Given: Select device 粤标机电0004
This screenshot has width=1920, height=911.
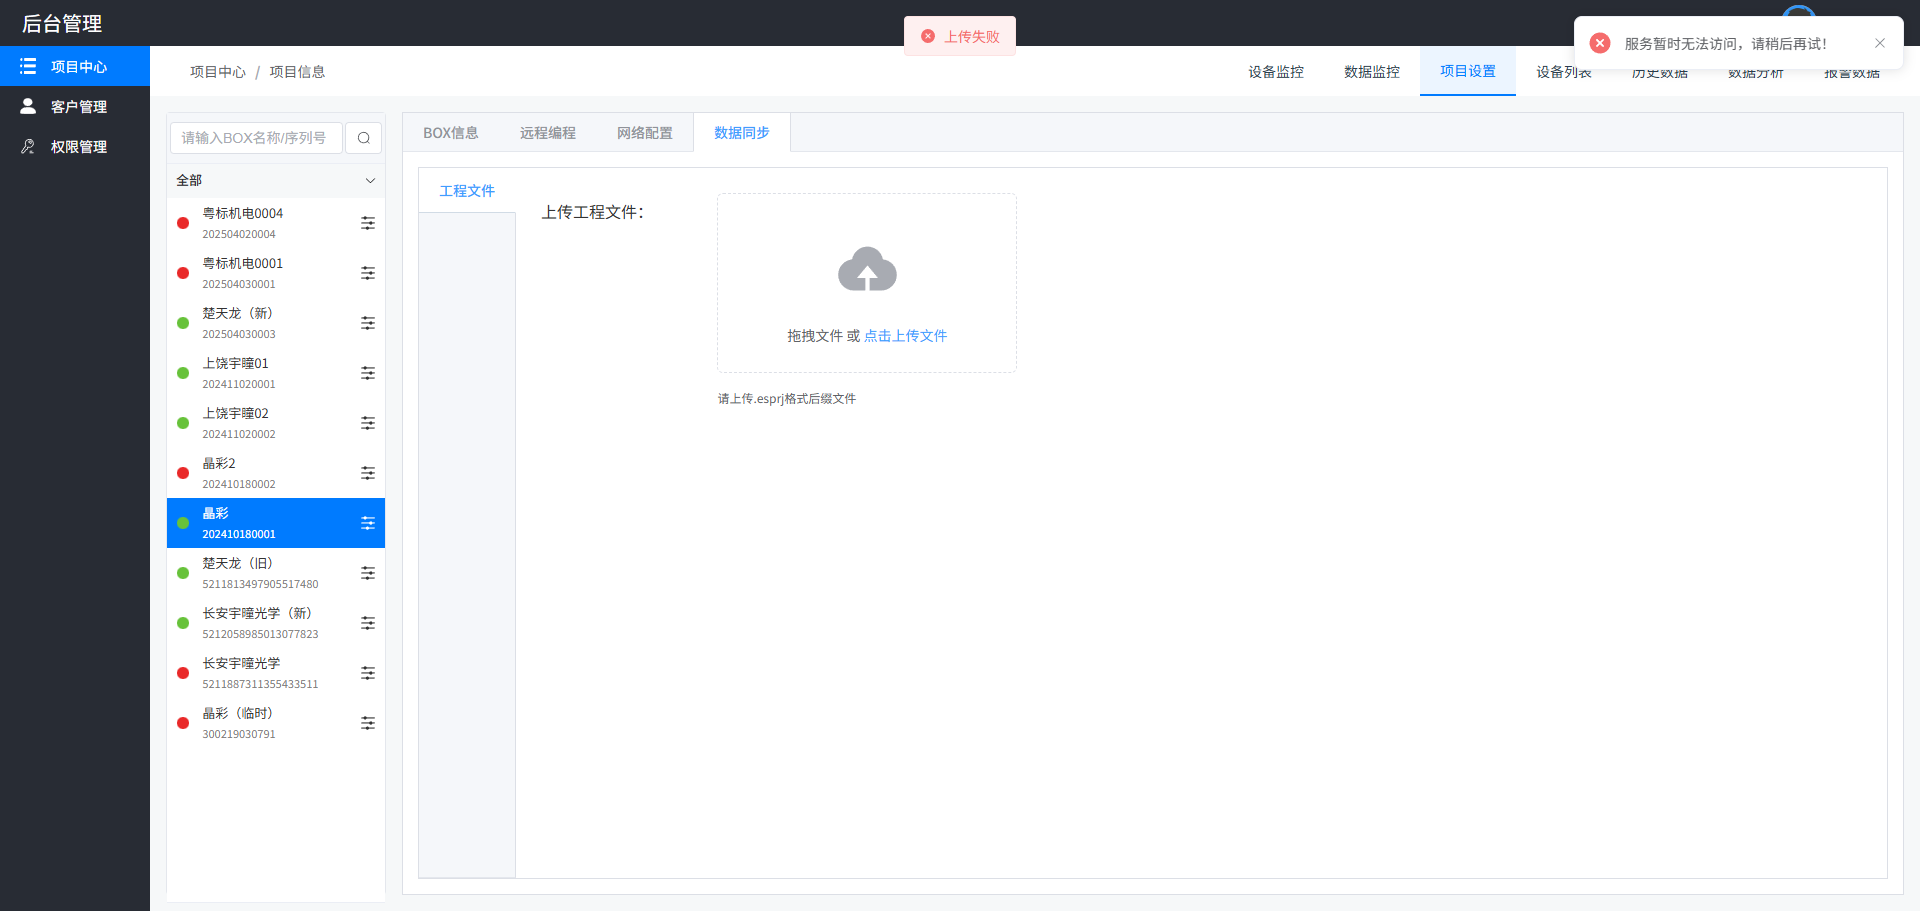Looking at the screenshot, I should coord(276,223).
